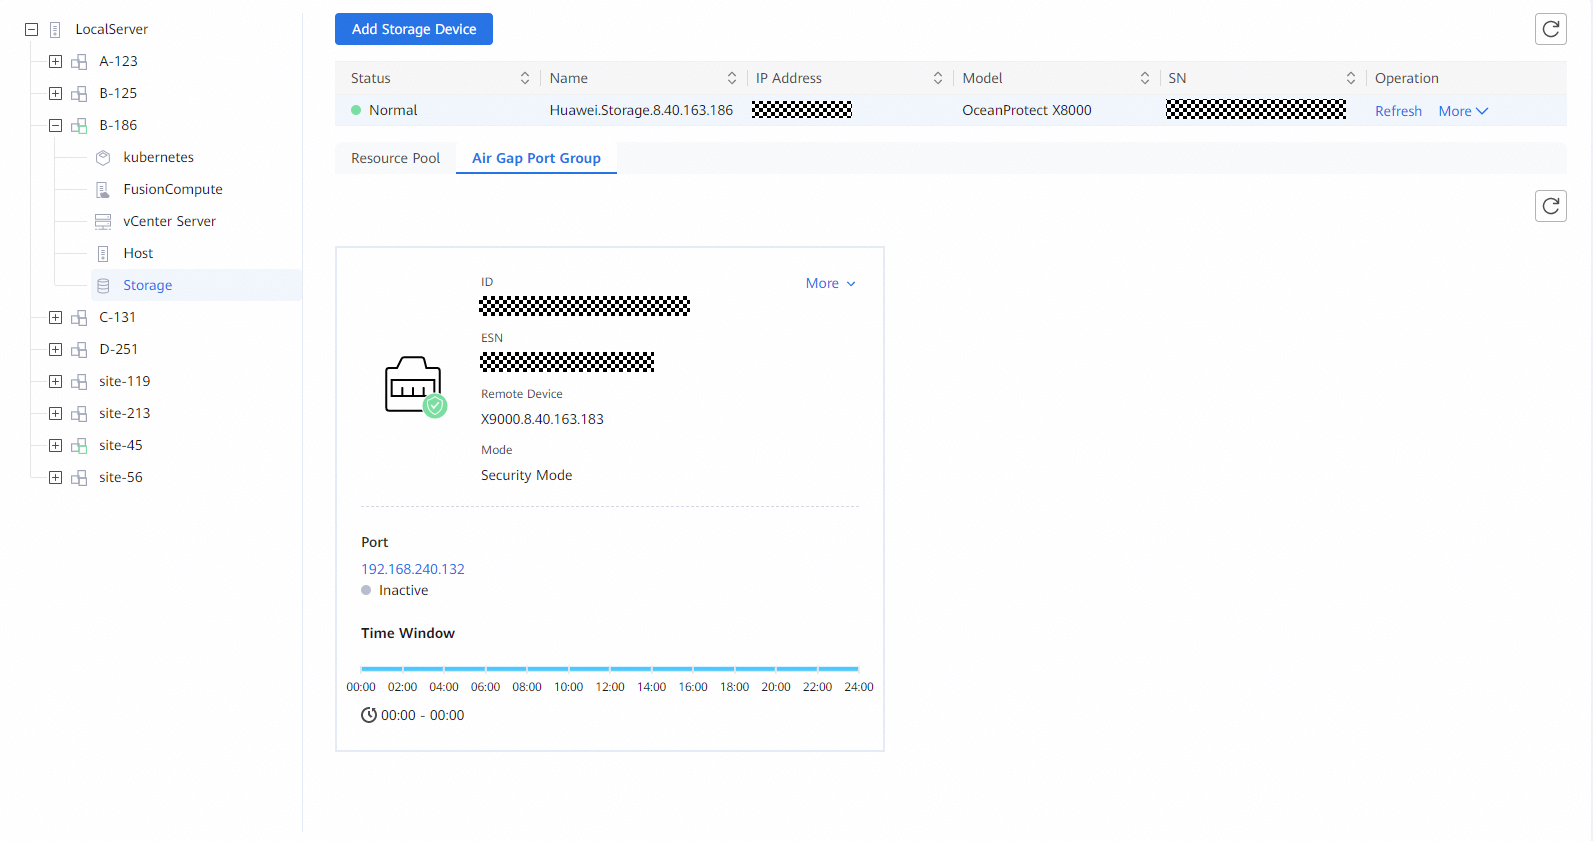Sort table by Name column

tap(732, 78)
